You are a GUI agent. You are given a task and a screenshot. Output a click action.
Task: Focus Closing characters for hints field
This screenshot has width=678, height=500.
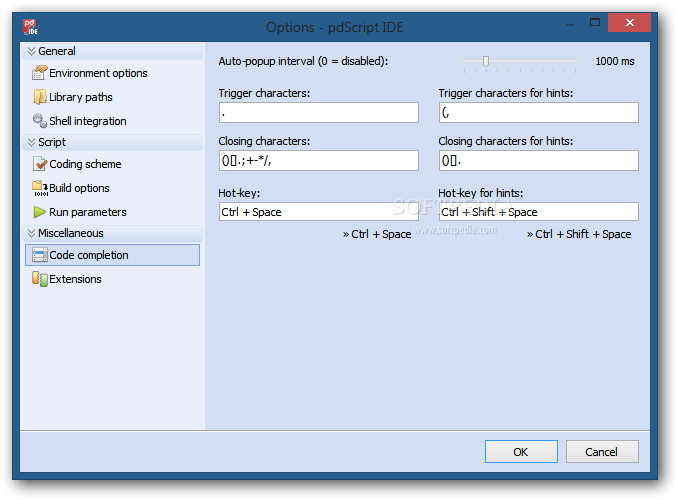pos(539,160)
